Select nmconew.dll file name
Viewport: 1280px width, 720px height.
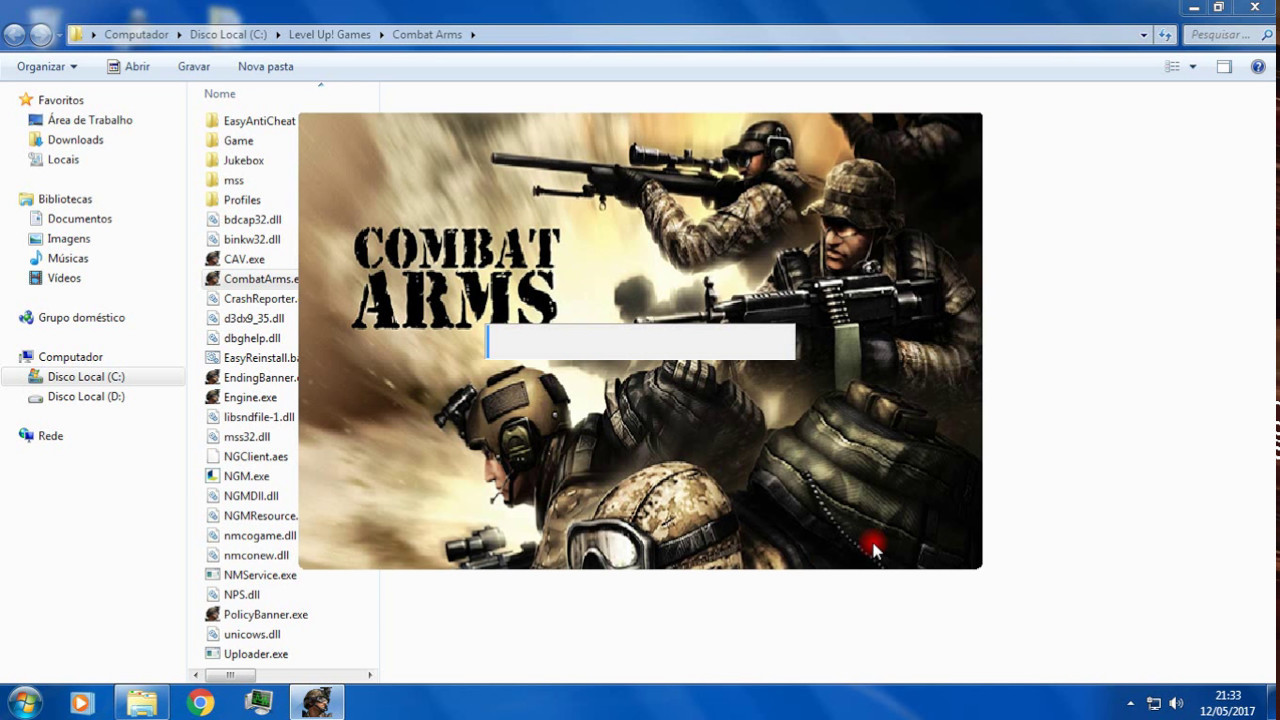tap(256, 556)
